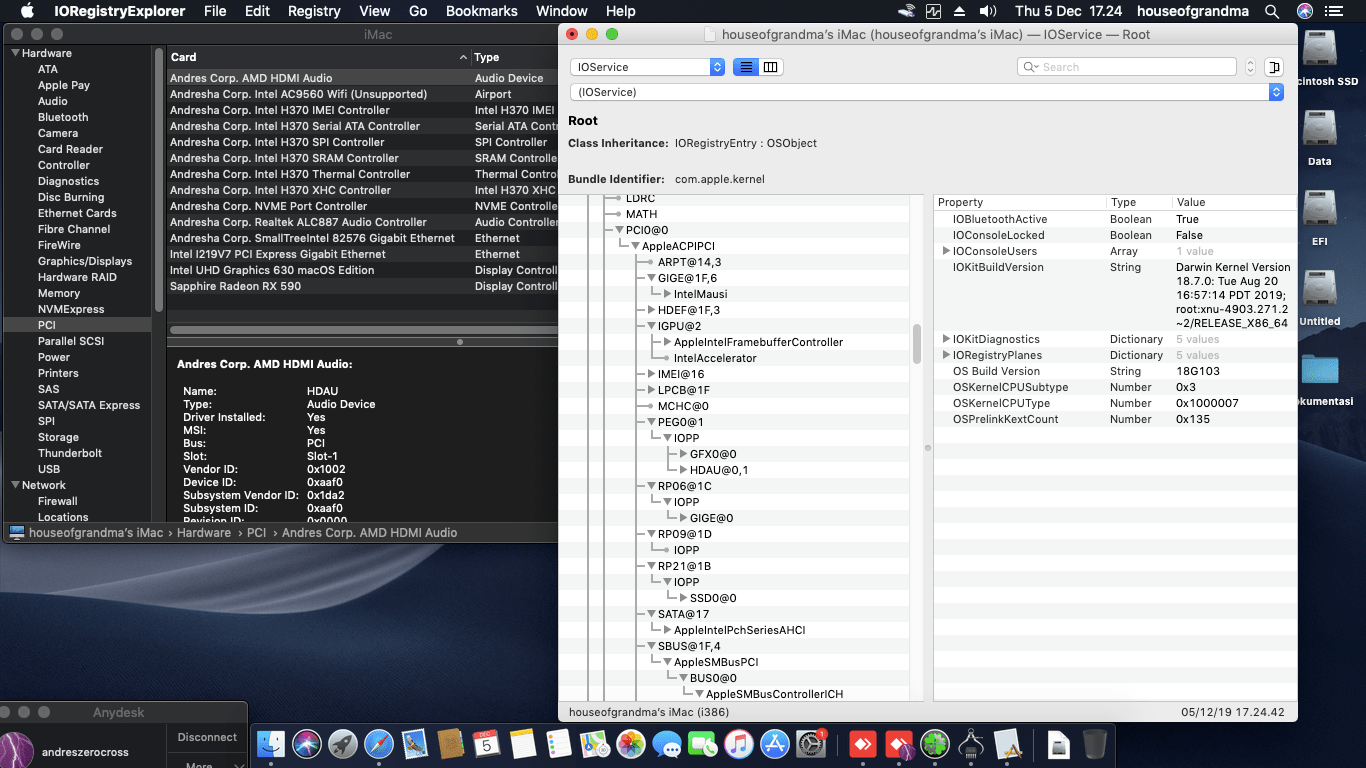Expand IOConsoleUsers array row
1366x768 pixels.
pyautogui.click(x=946, y=251)
